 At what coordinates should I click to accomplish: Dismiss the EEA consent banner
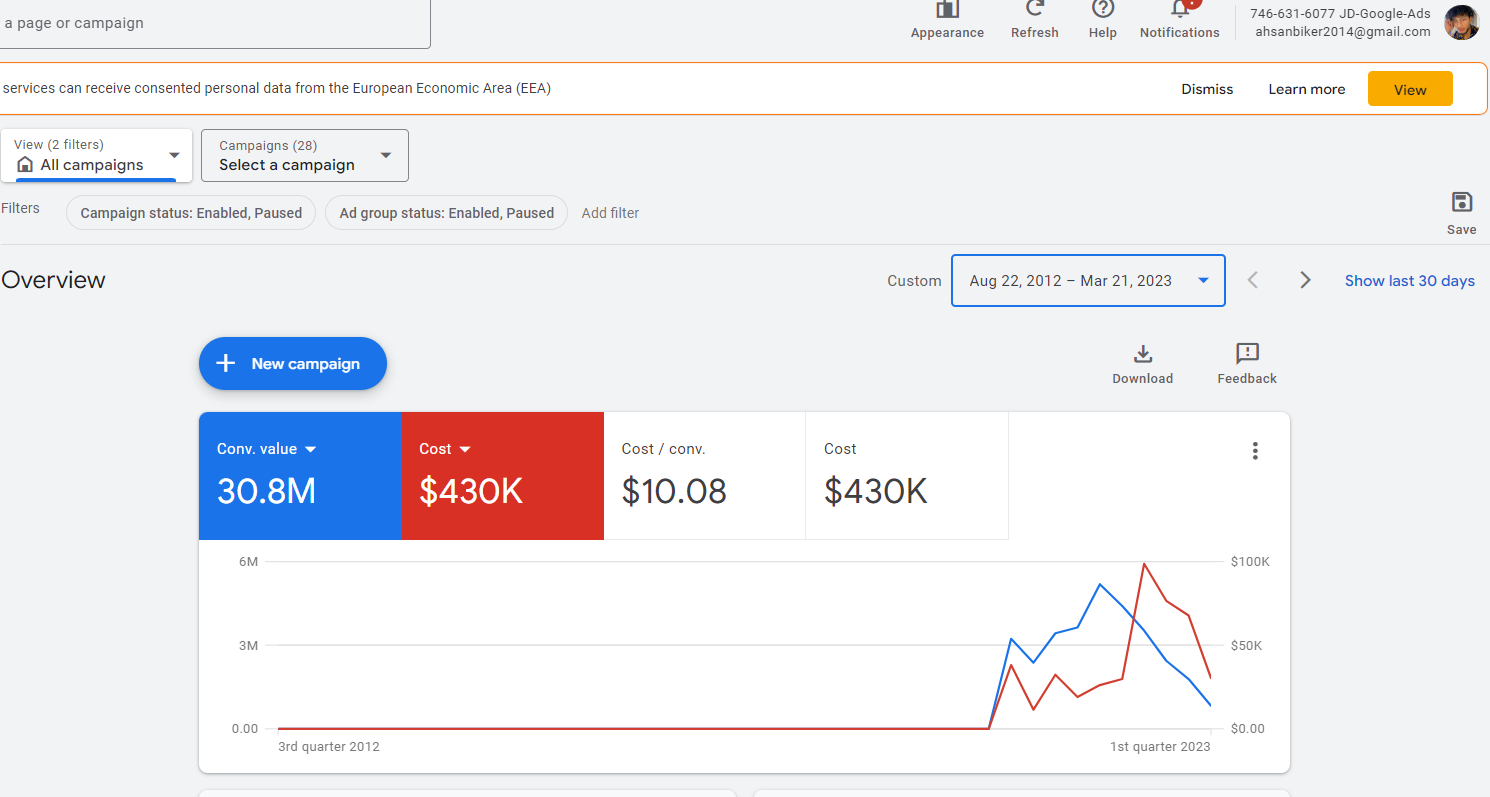pos(1207,89)
